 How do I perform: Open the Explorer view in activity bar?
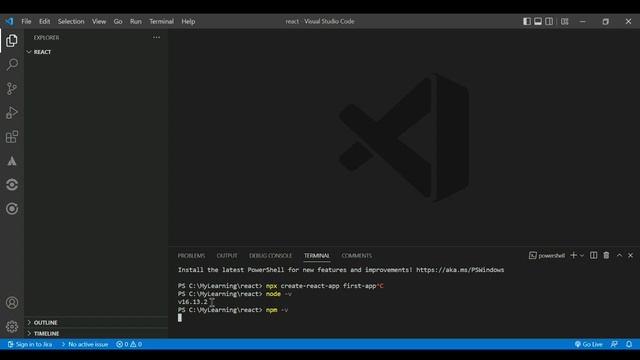12,41
